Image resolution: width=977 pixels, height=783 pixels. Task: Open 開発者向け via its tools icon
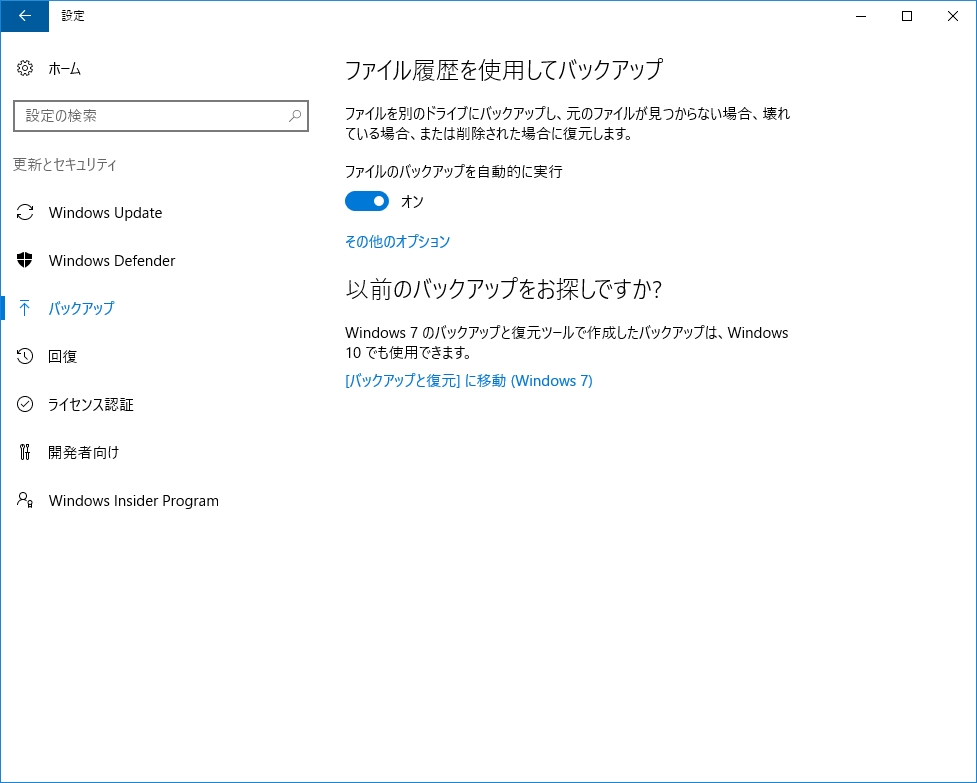(x=24, y=452)
